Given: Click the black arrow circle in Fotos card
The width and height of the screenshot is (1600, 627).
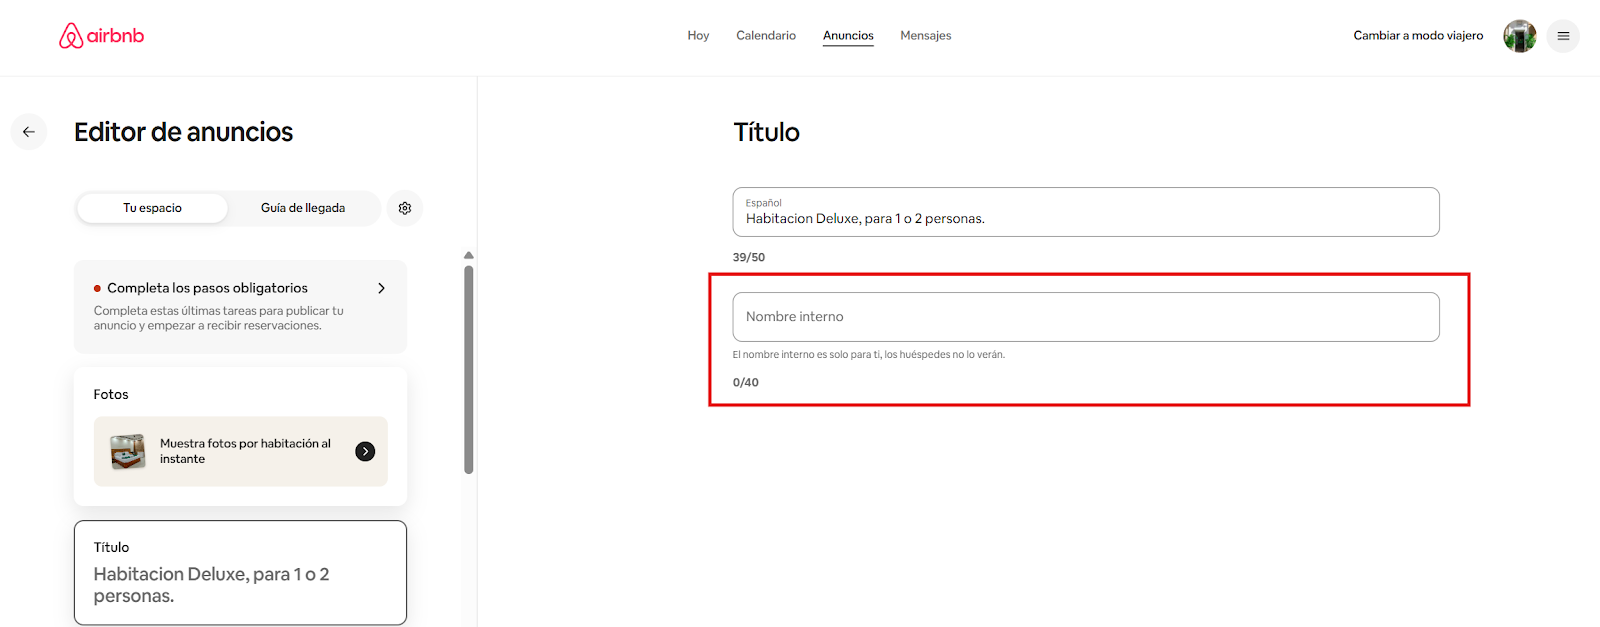Looking at the screenshot, I should [x=366, y=452].
